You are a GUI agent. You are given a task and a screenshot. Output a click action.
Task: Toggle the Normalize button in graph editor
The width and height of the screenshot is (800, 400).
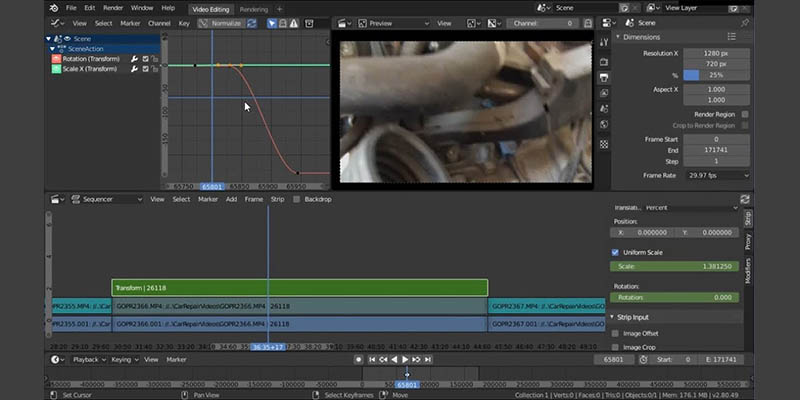coord(221,23)
